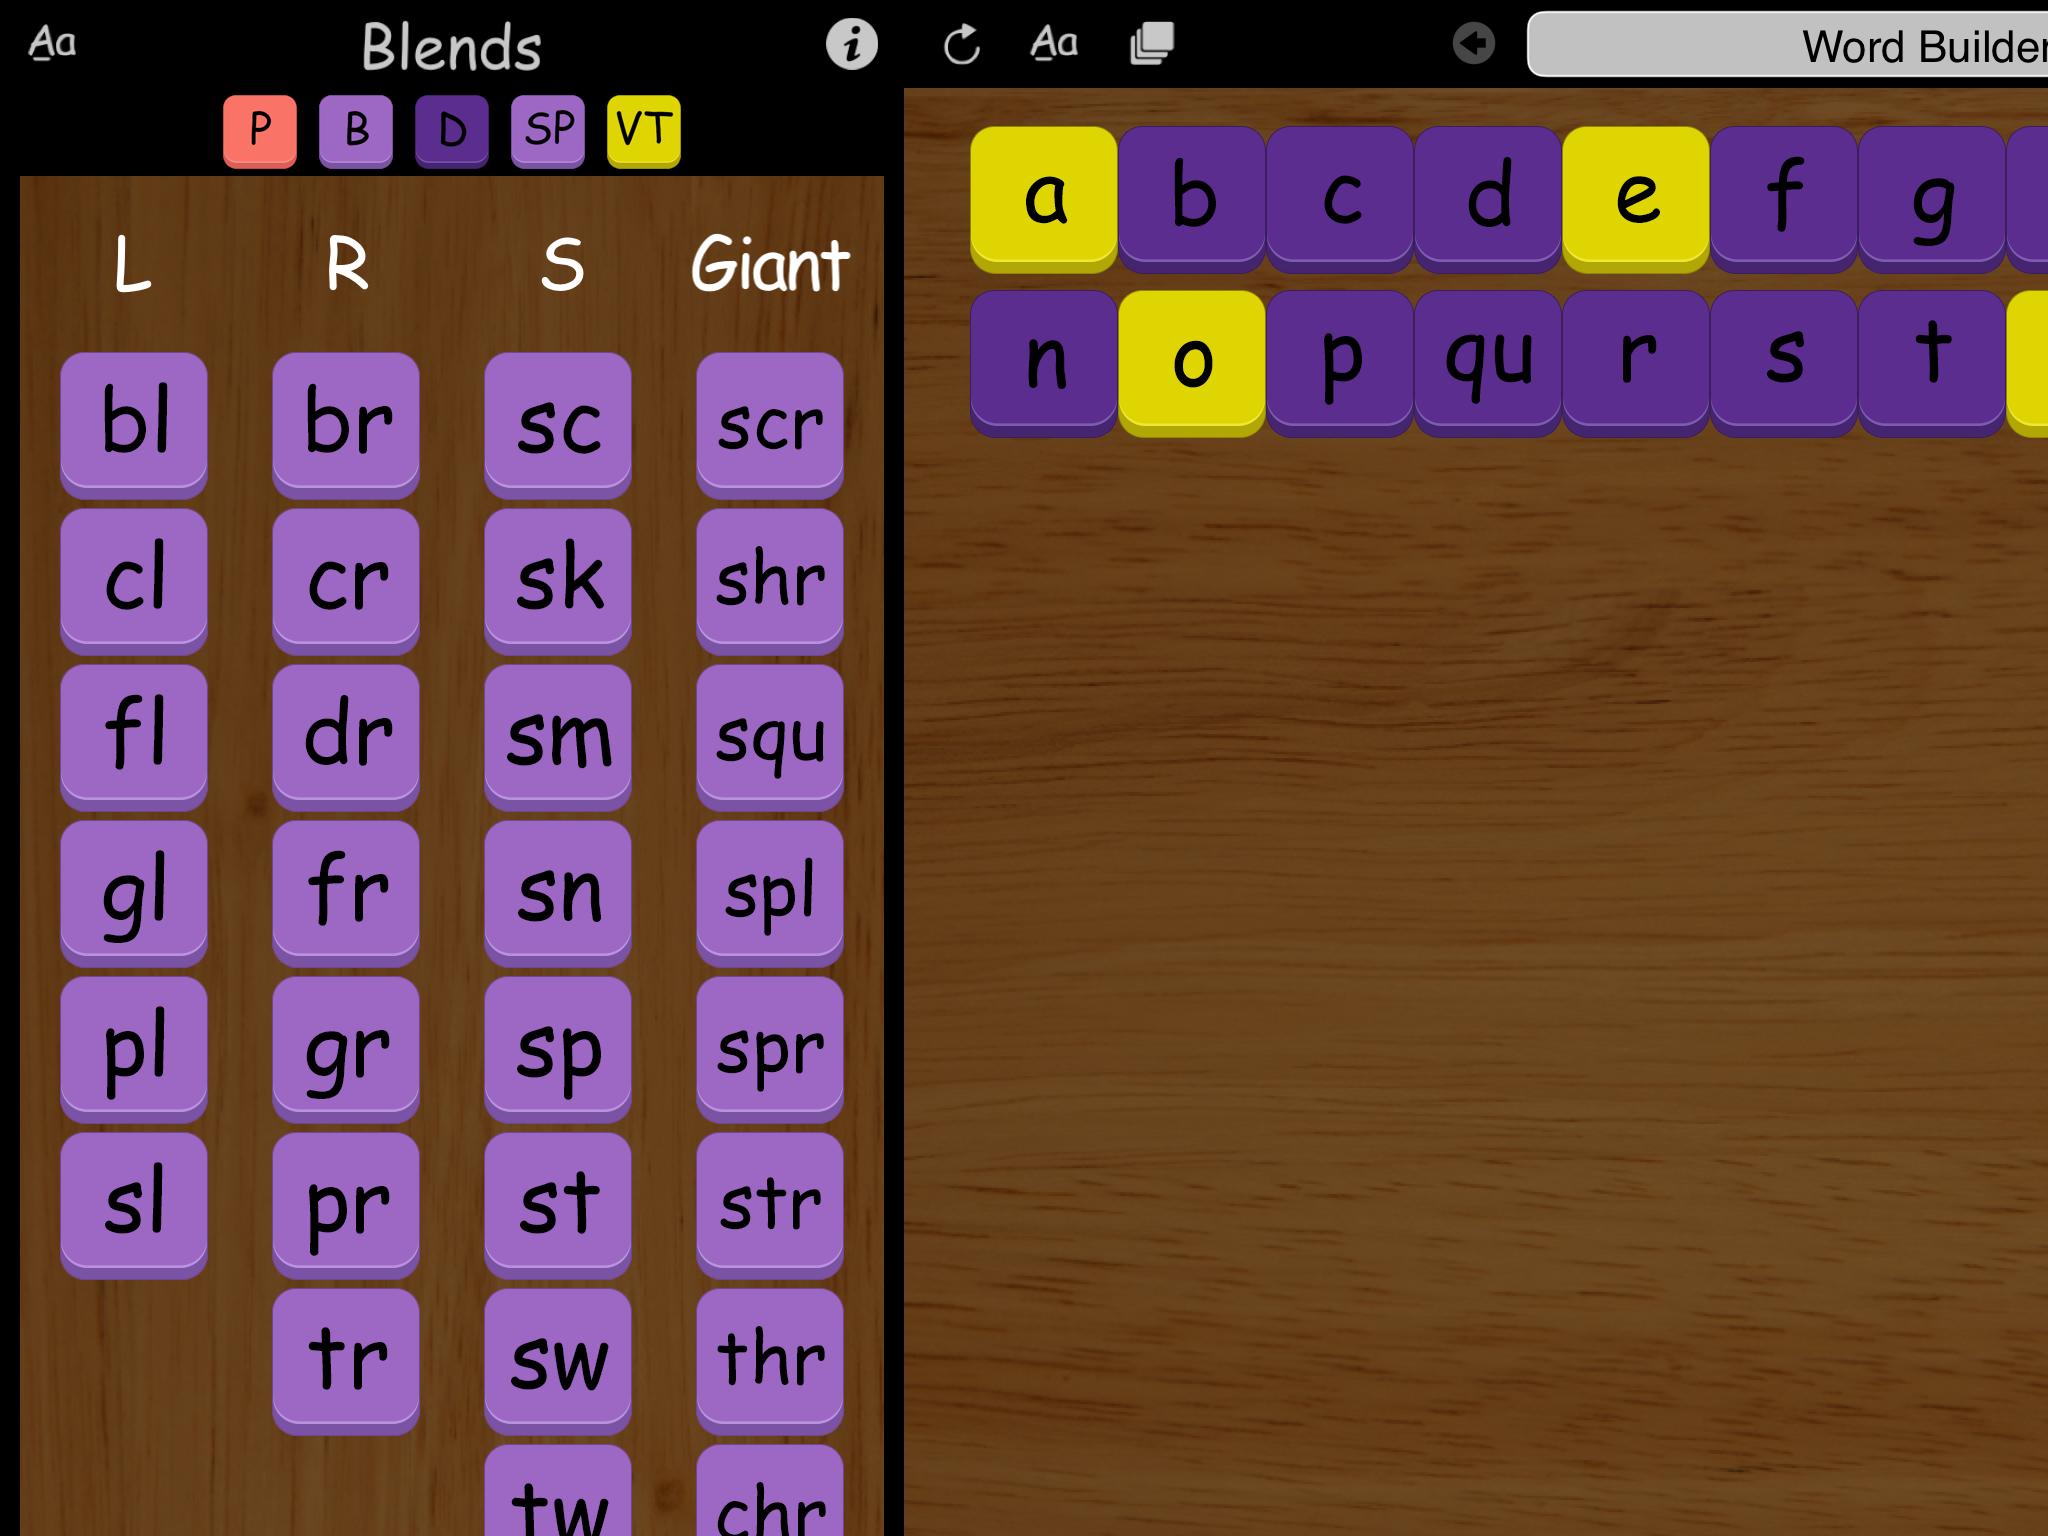Open the stacked pages icon
Screen dimensions: 2048x1536
point(1151,44)
